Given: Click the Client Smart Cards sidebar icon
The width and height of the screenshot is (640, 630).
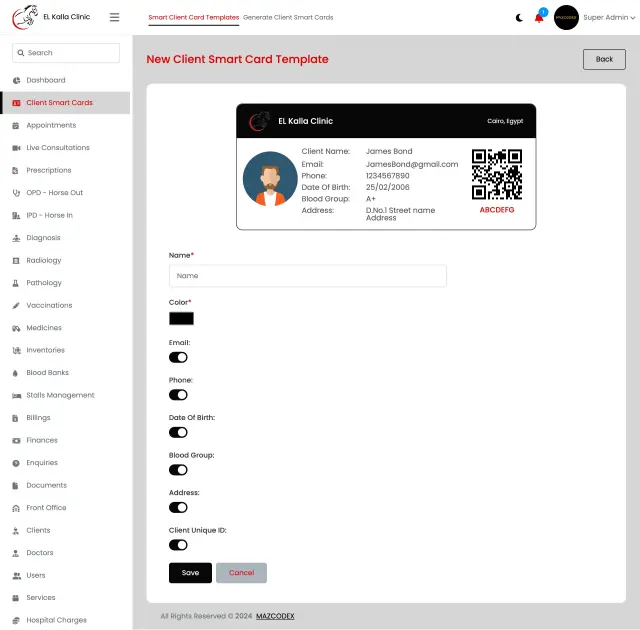Looking at the screenshot, I should coord(16,103).
